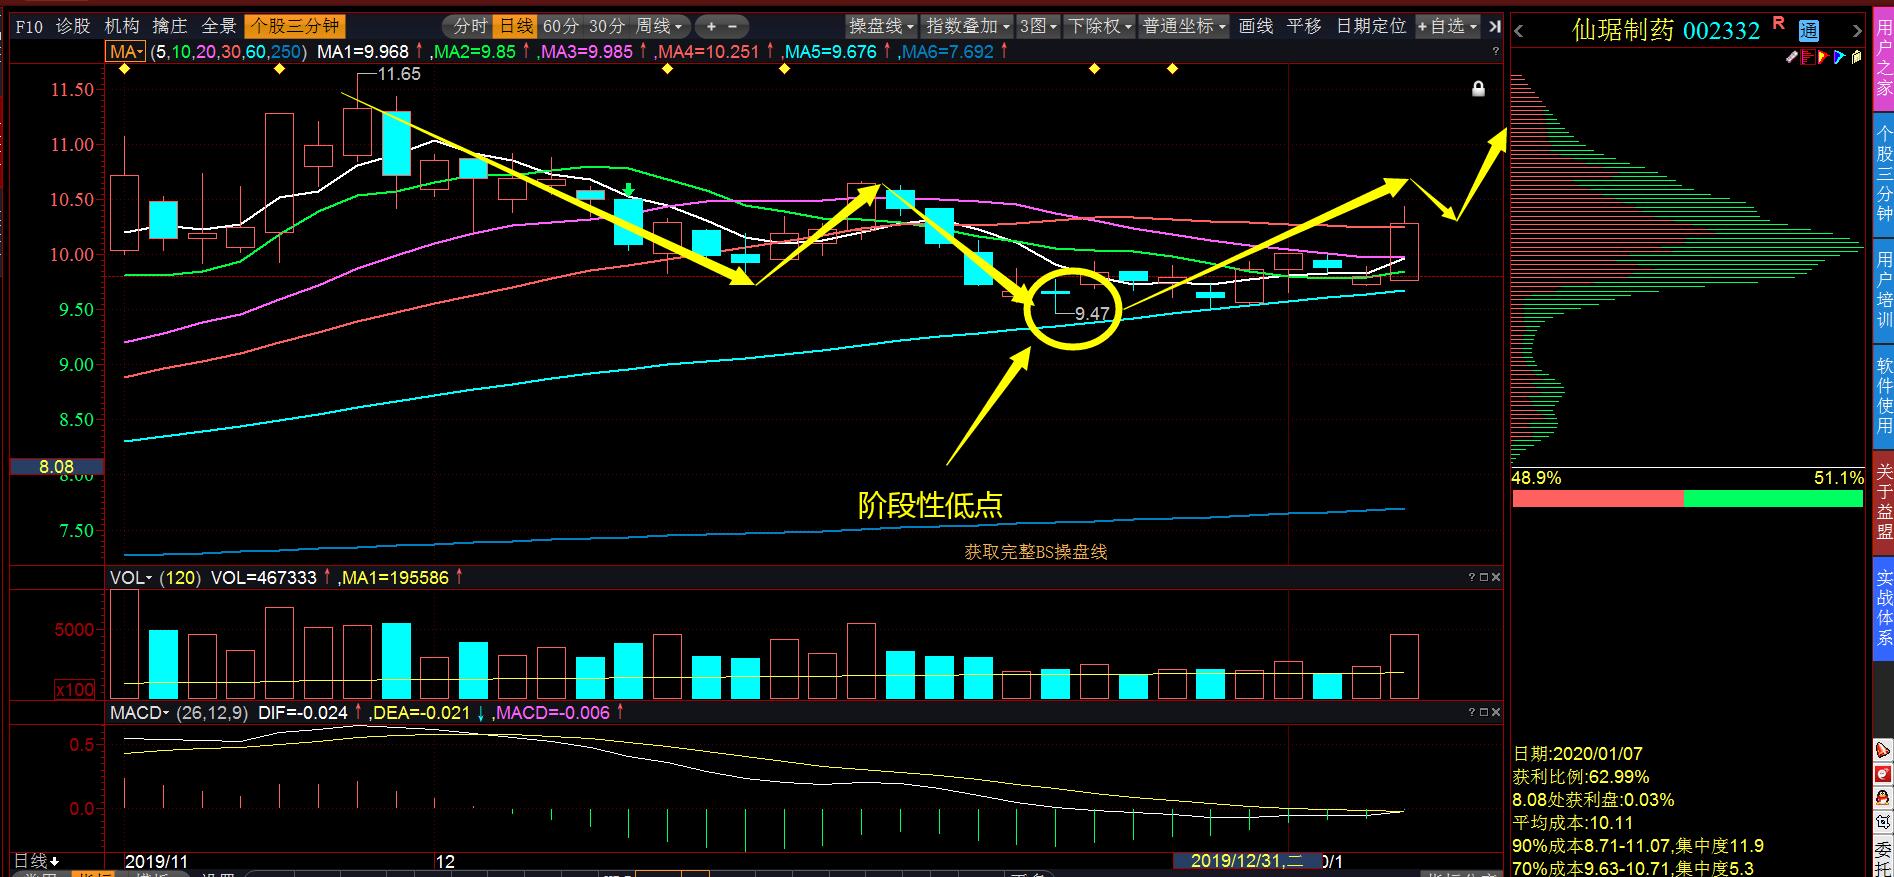The image size is (1894, 877).
Task: Click the VOL panel help question mark
Action: coord(1472,577)
